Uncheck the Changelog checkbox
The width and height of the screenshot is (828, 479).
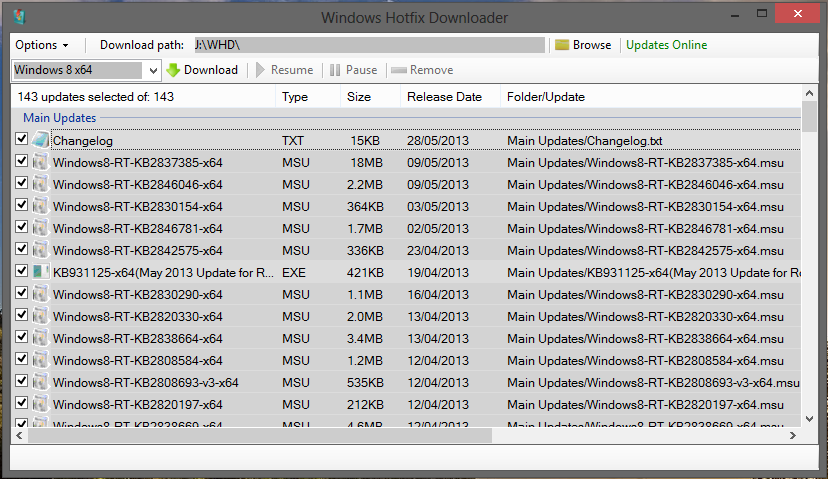coord(22,141)
